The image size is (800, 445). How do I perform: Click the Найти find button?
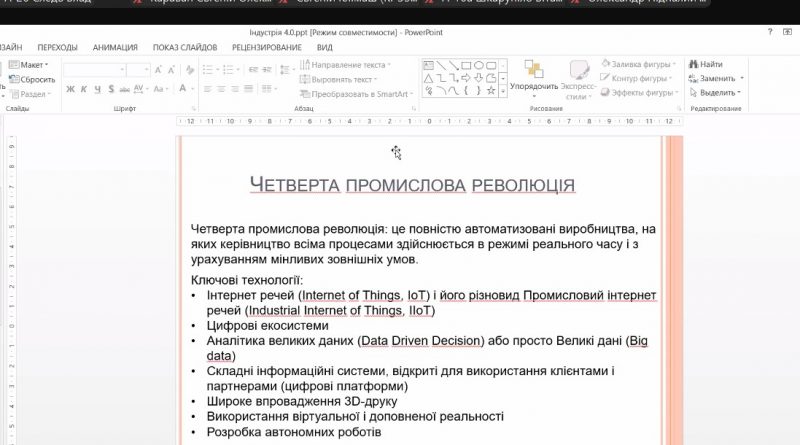[706, 64]
